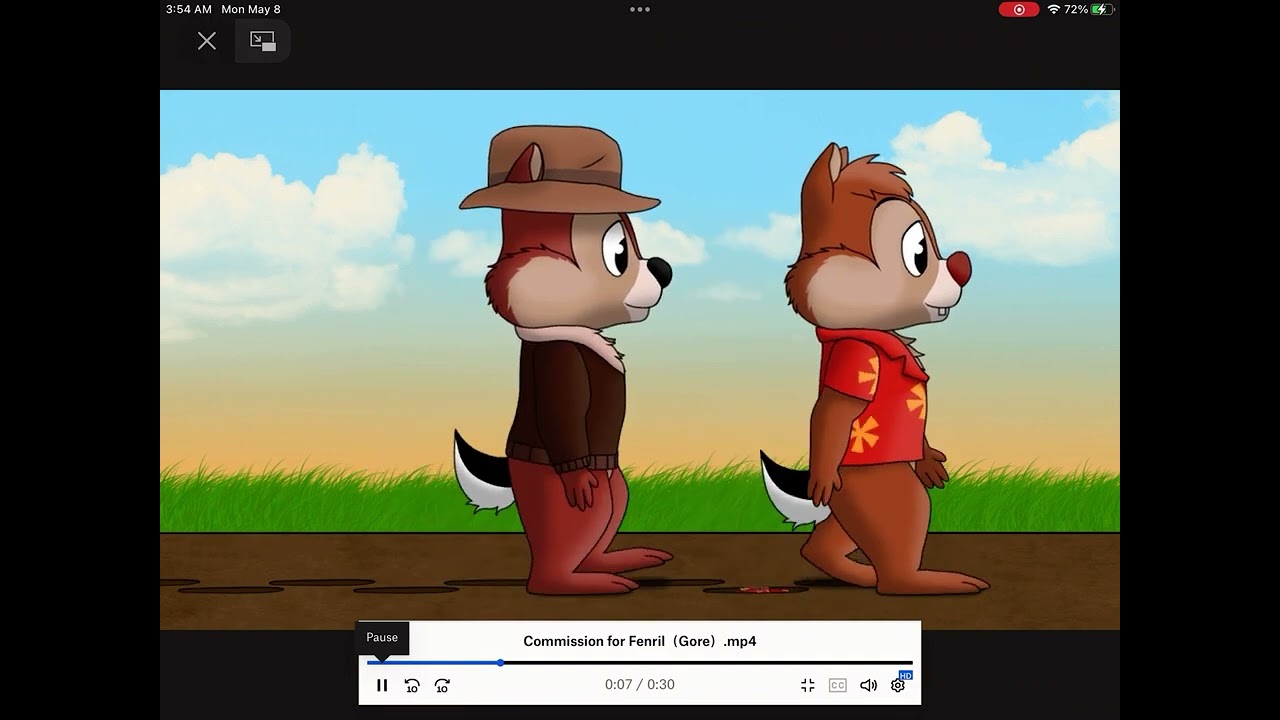
Task: Close the video viewer with the X
Action: pos(207,41)
